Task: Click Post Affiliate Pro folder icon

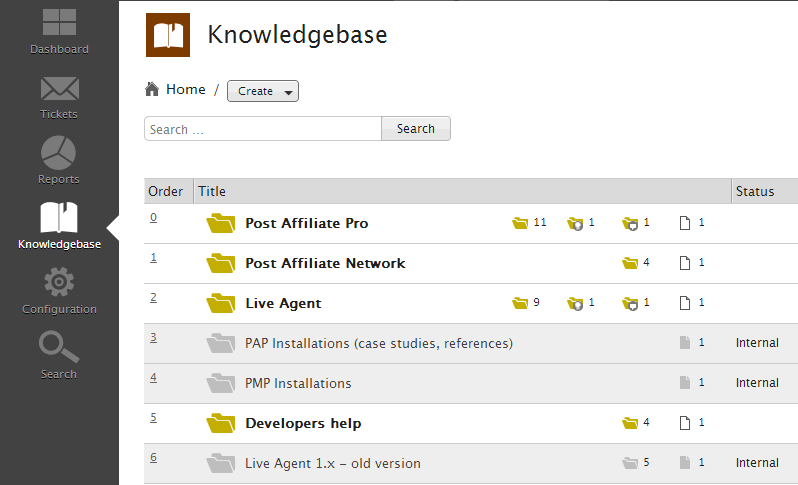Action: 220,223
